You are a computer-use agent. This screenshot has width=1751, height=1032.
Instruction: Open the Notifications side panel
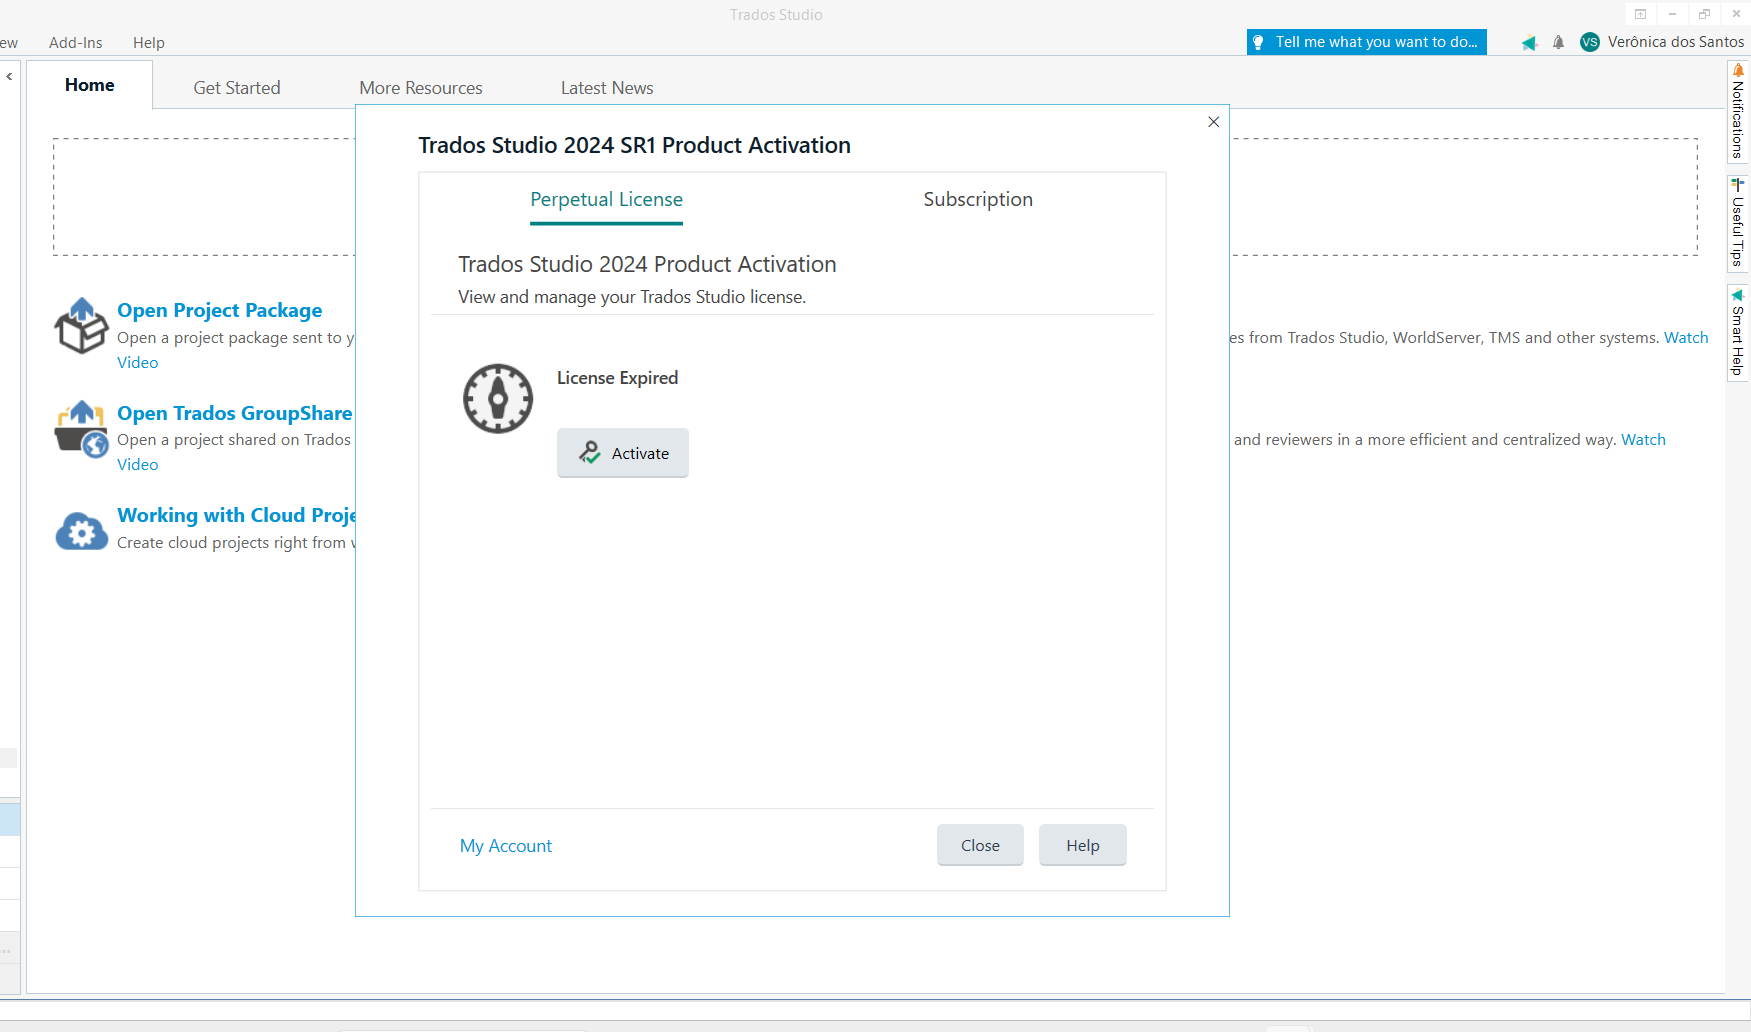(x=1740, y=110)
